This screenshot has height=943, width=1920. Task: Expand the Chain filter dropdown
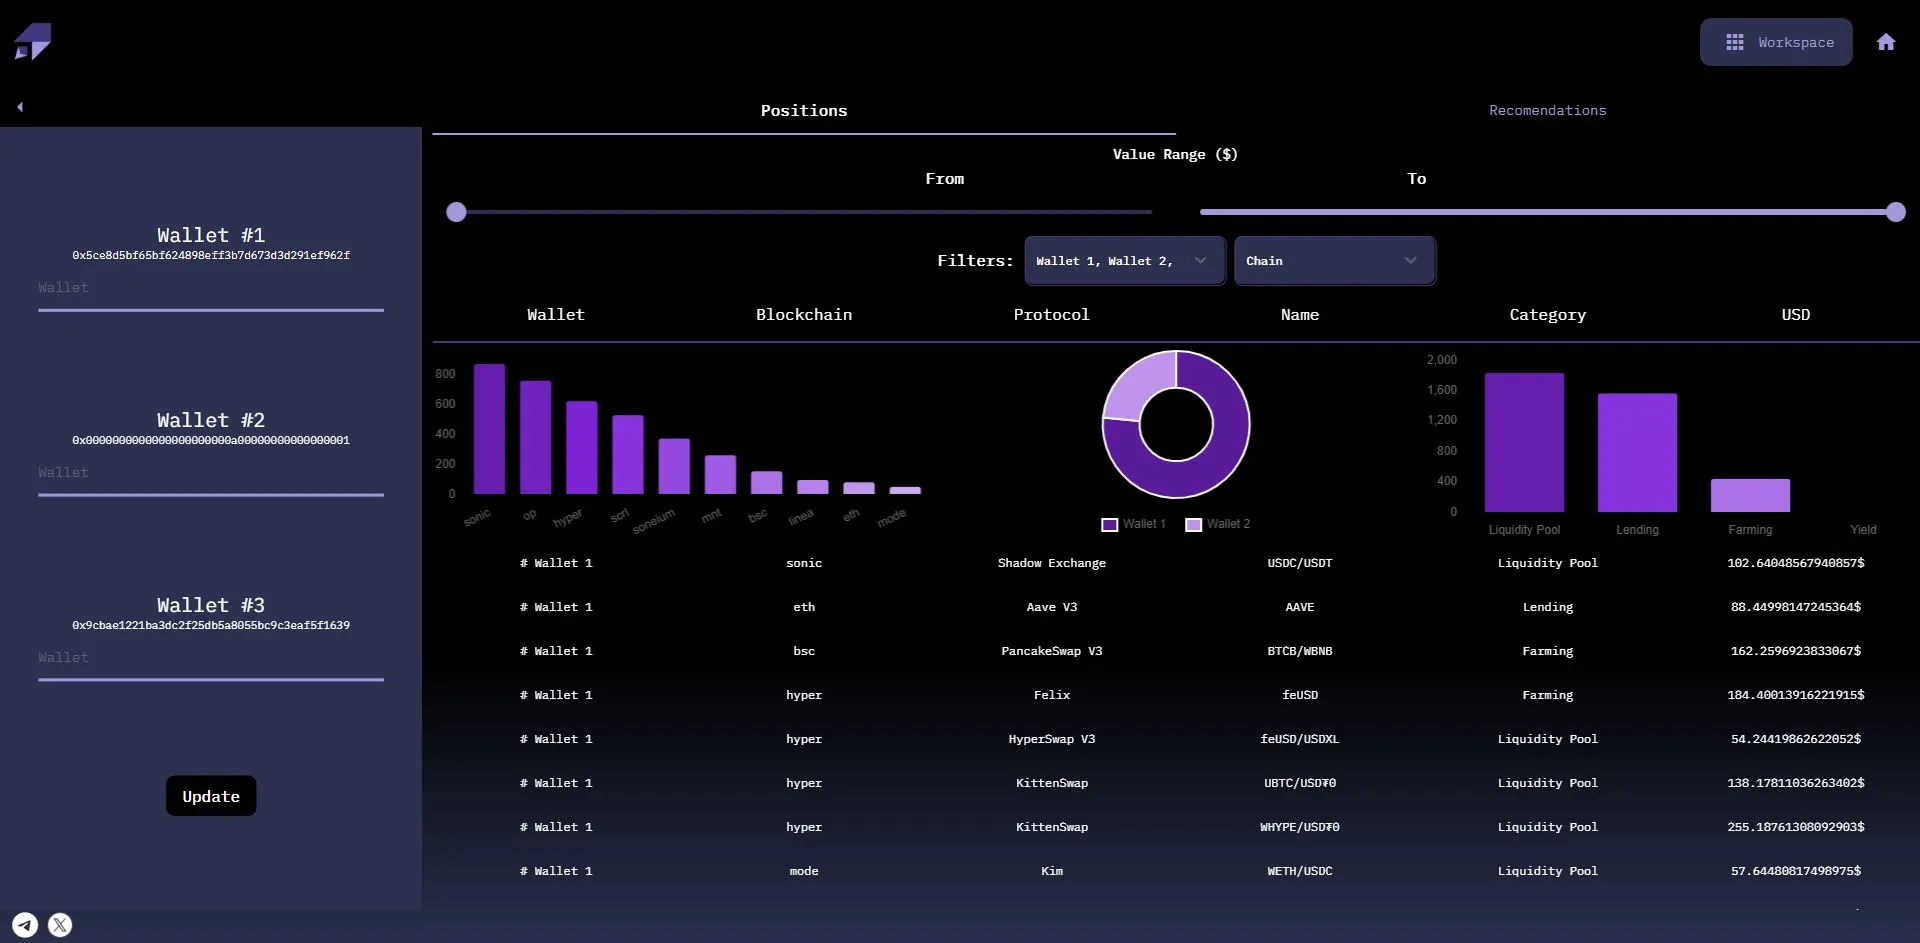(1335, 260)
